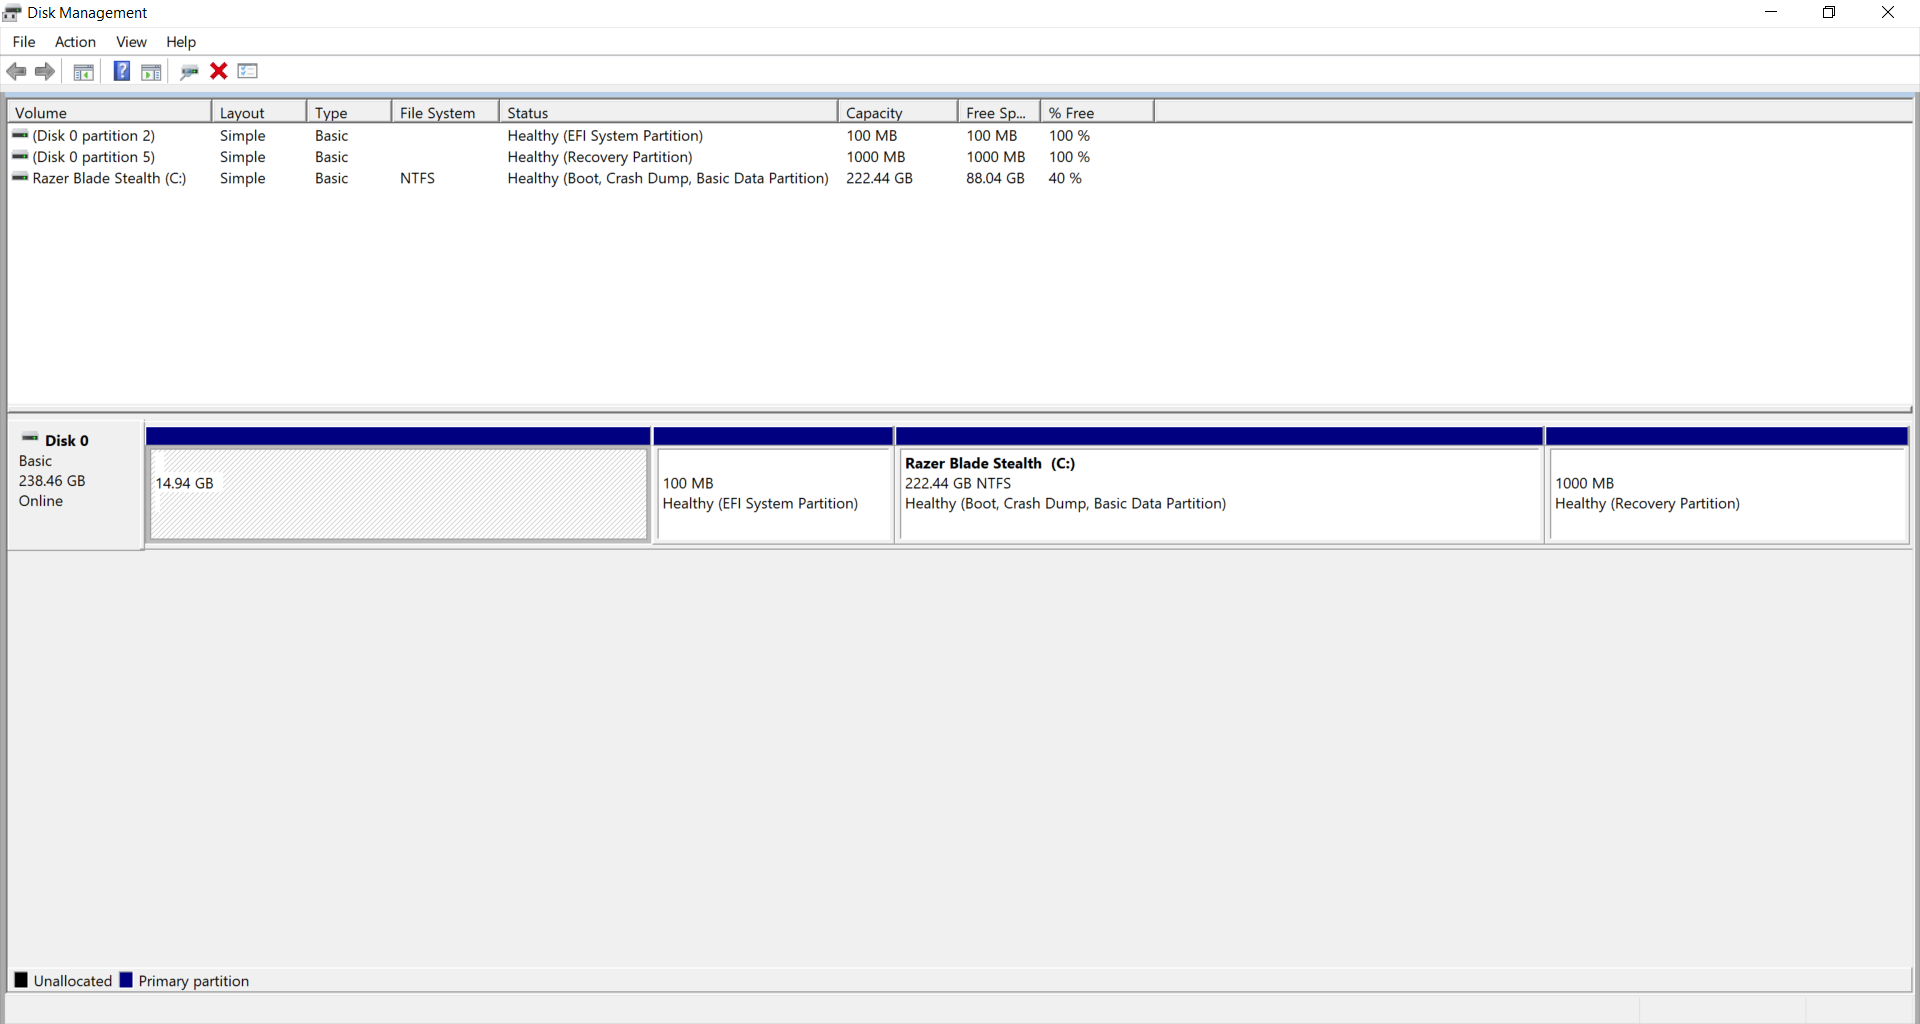Click the '40 %' free percentage cell
The width and height of the screenshot is (1920, 1024).
click(1065, 178)
